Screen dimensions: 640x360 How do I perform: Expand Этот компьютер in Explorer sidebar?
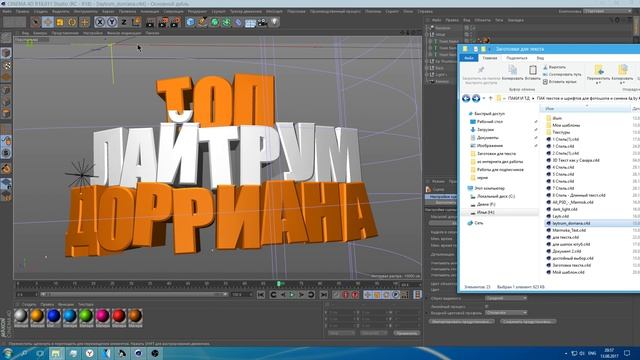point(485,188)
